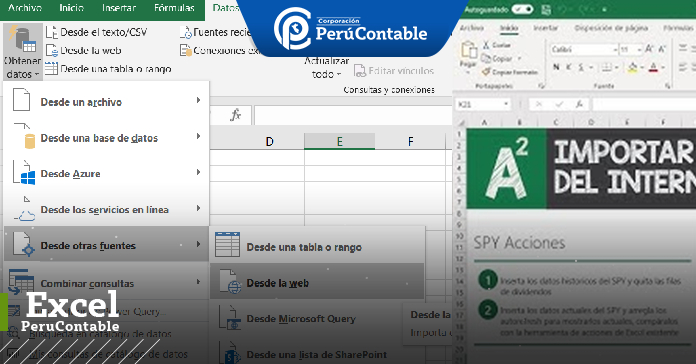Click the Conexiones existentes ribbon icon

[x=186, y=50]
